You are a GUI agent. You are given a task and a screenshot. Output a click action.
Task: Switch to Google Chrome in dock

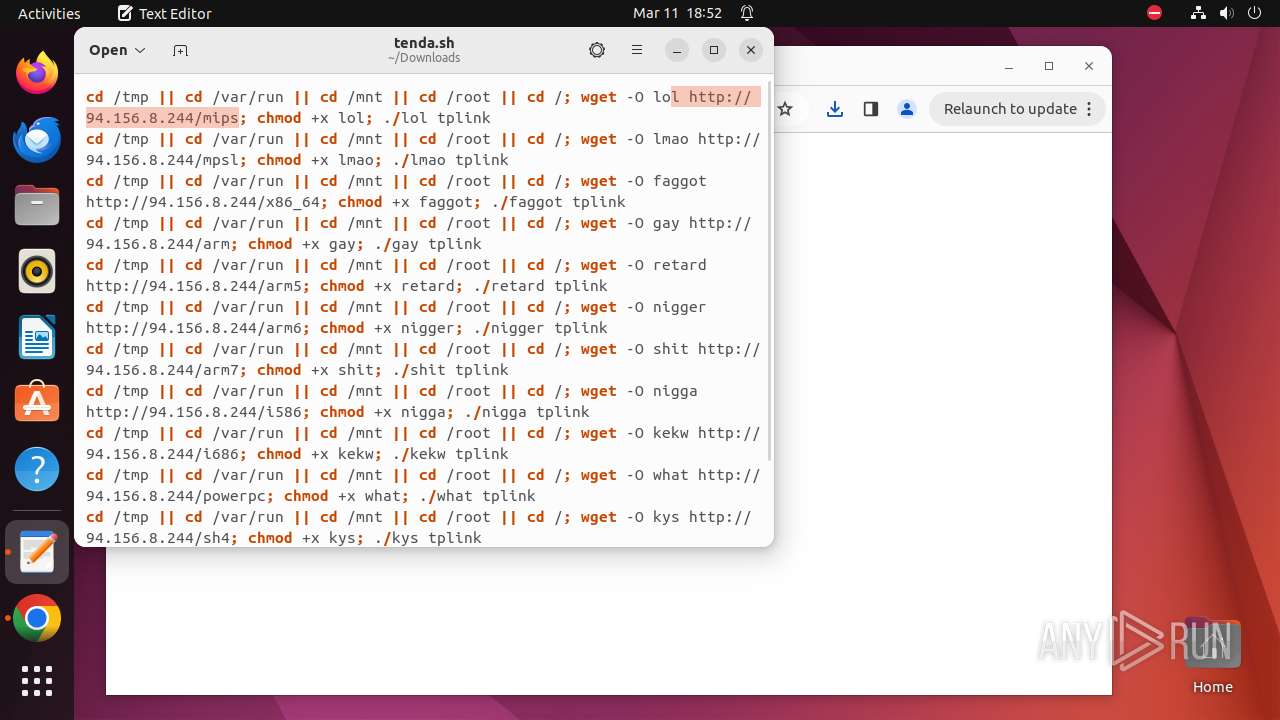37,619
